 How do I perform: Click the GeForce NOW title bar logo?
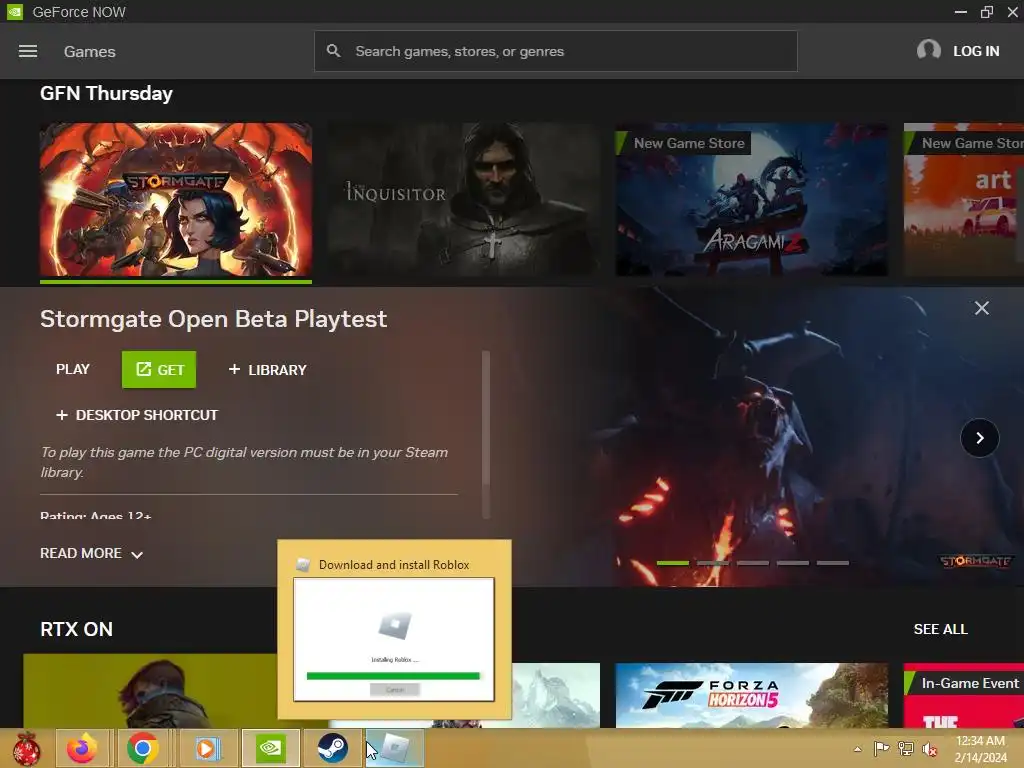(15, 12)
